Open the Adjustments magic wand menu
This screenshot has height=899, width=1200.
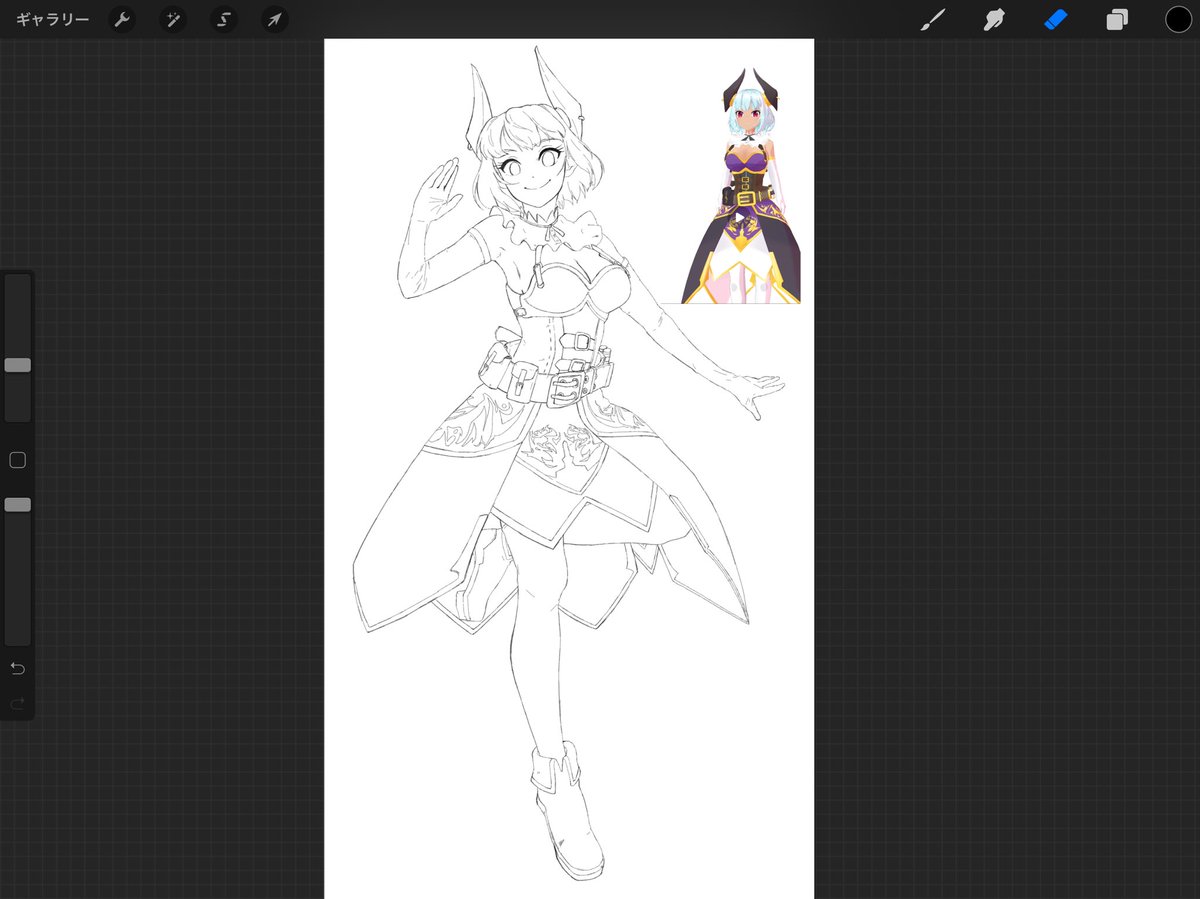point(173,20)
